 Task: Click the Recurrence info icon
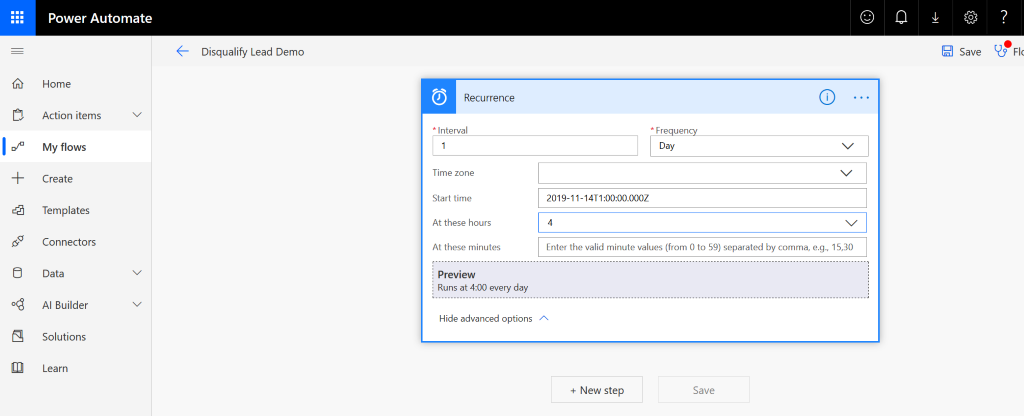(x=827, y=97)
